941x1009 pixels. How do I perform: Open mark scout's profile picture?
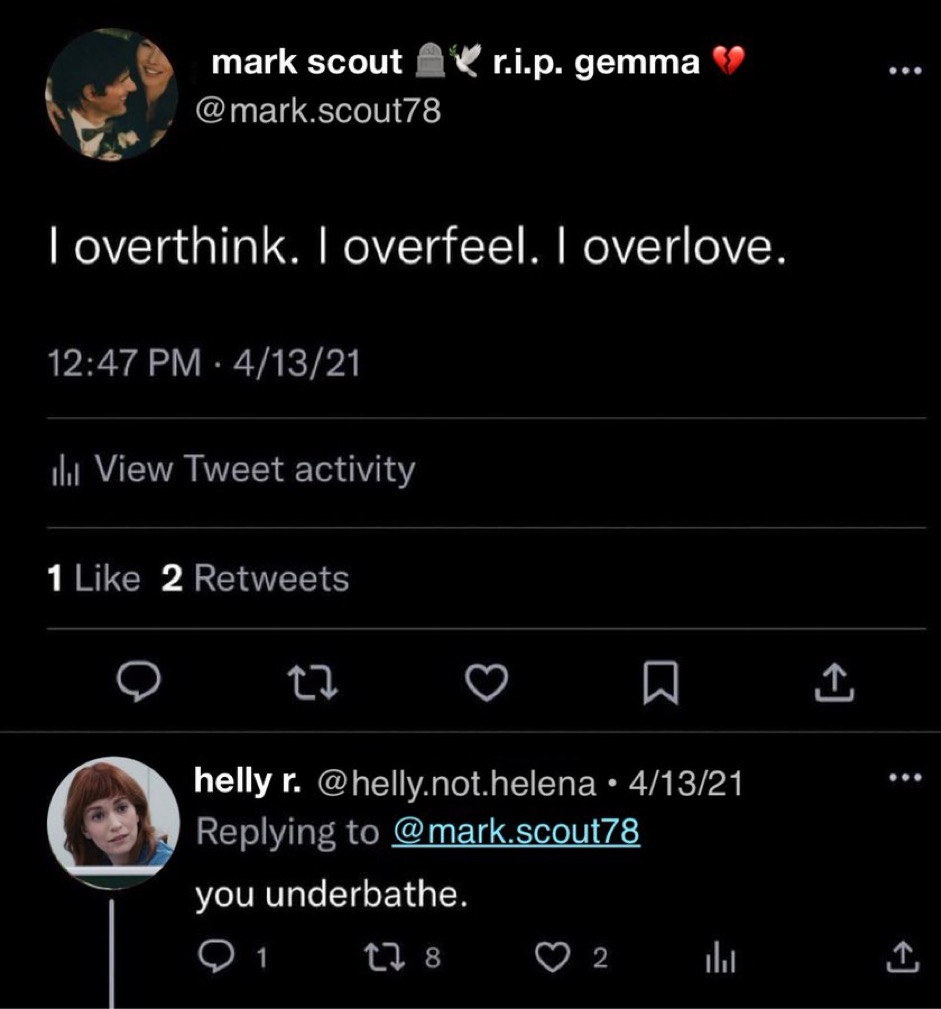pyautogui.click(x=111, y=94)
